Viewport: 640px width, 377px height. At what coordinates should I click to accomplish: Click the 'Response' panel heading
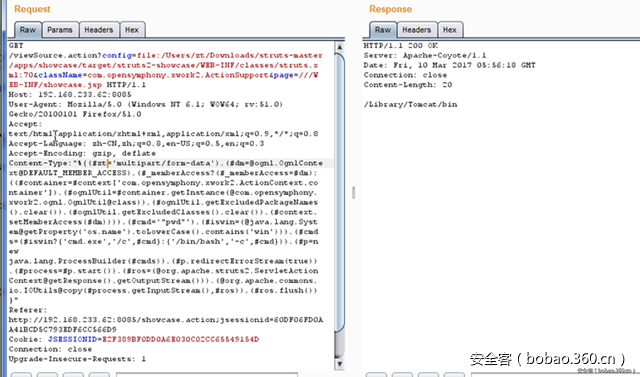point(391,9)
